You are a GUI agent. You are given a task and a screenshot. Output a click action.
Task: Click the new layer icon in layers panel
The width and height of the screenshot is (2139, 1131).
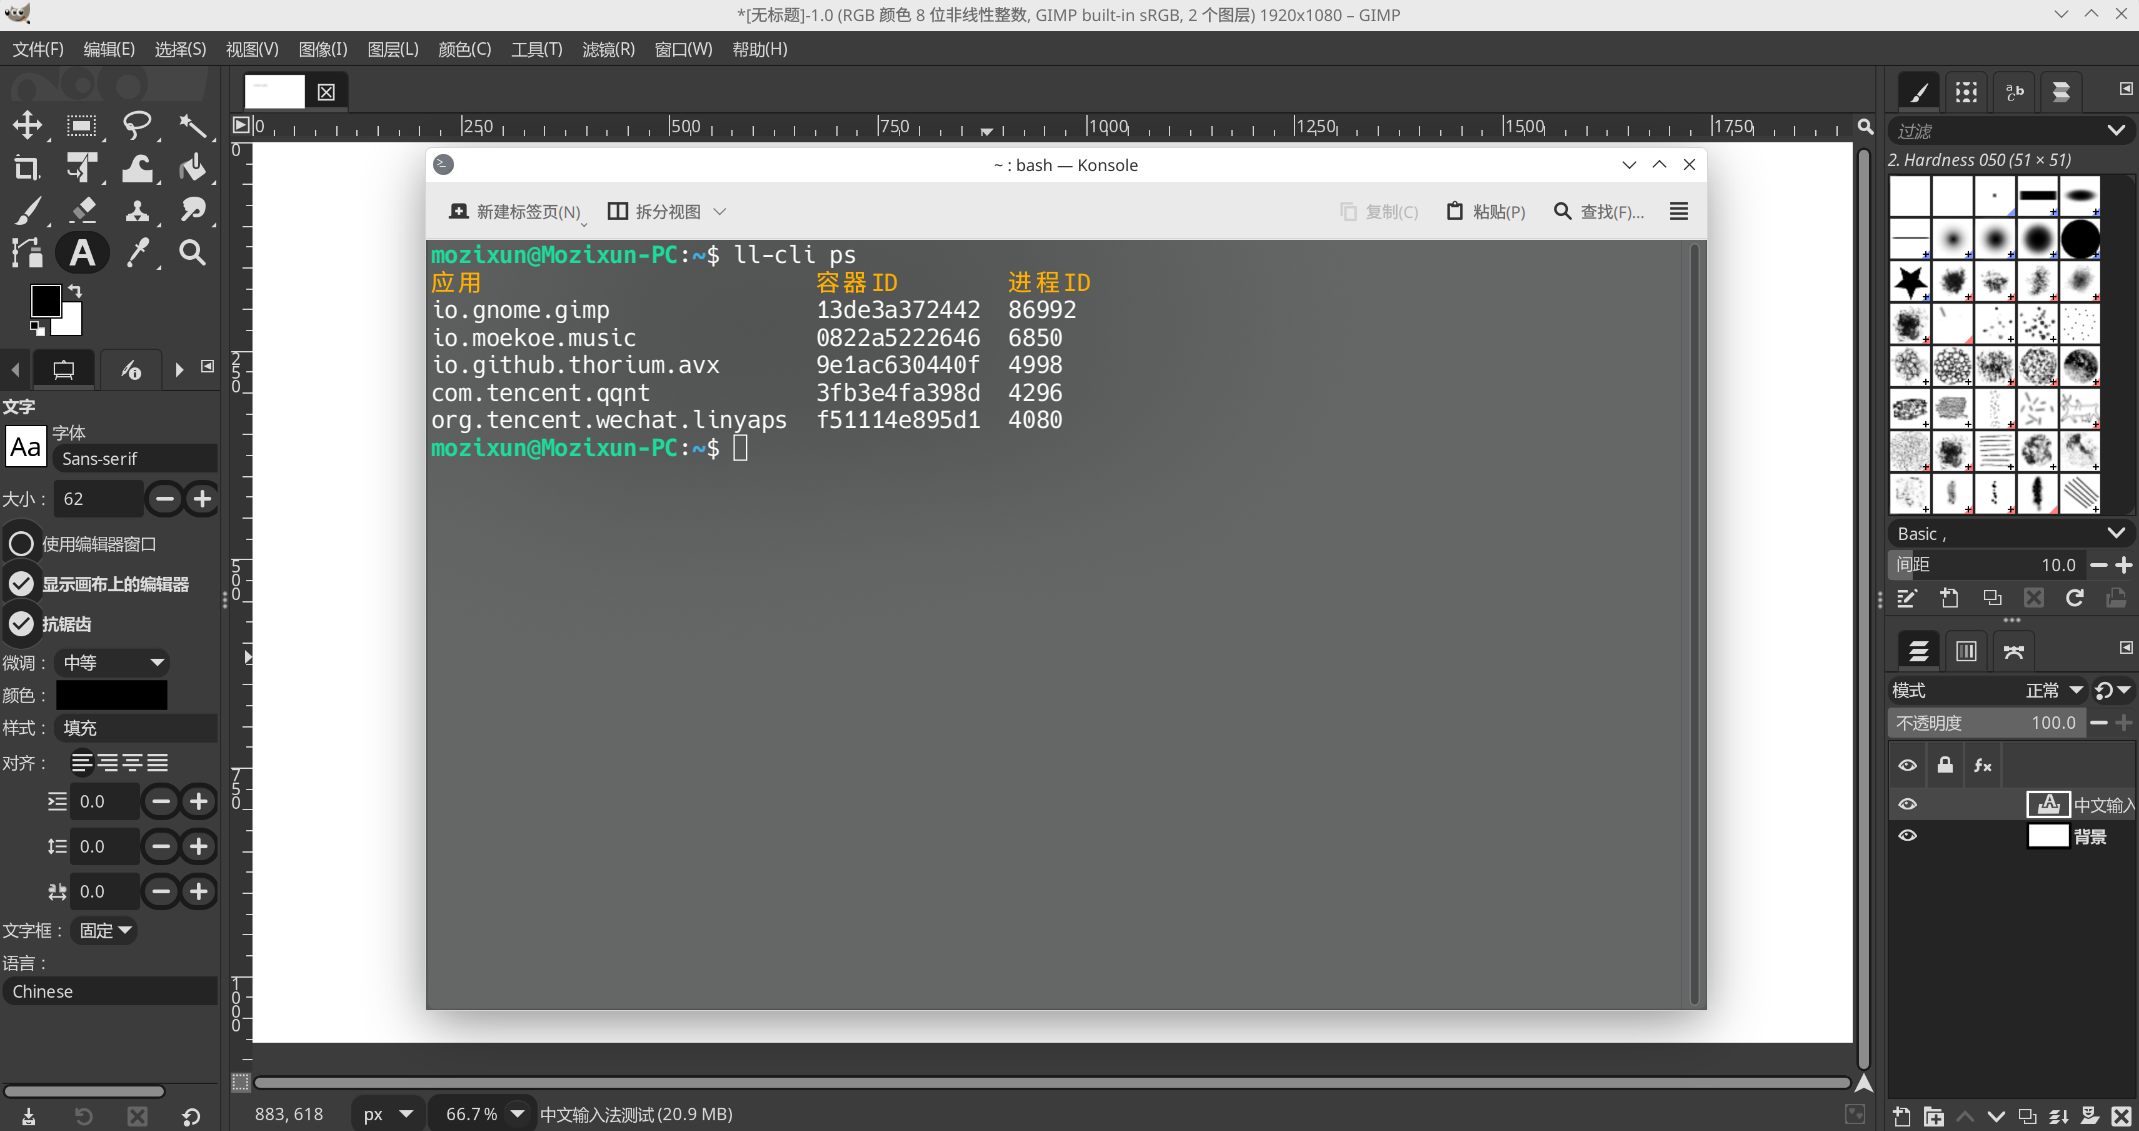[x=1901, y=1116]
